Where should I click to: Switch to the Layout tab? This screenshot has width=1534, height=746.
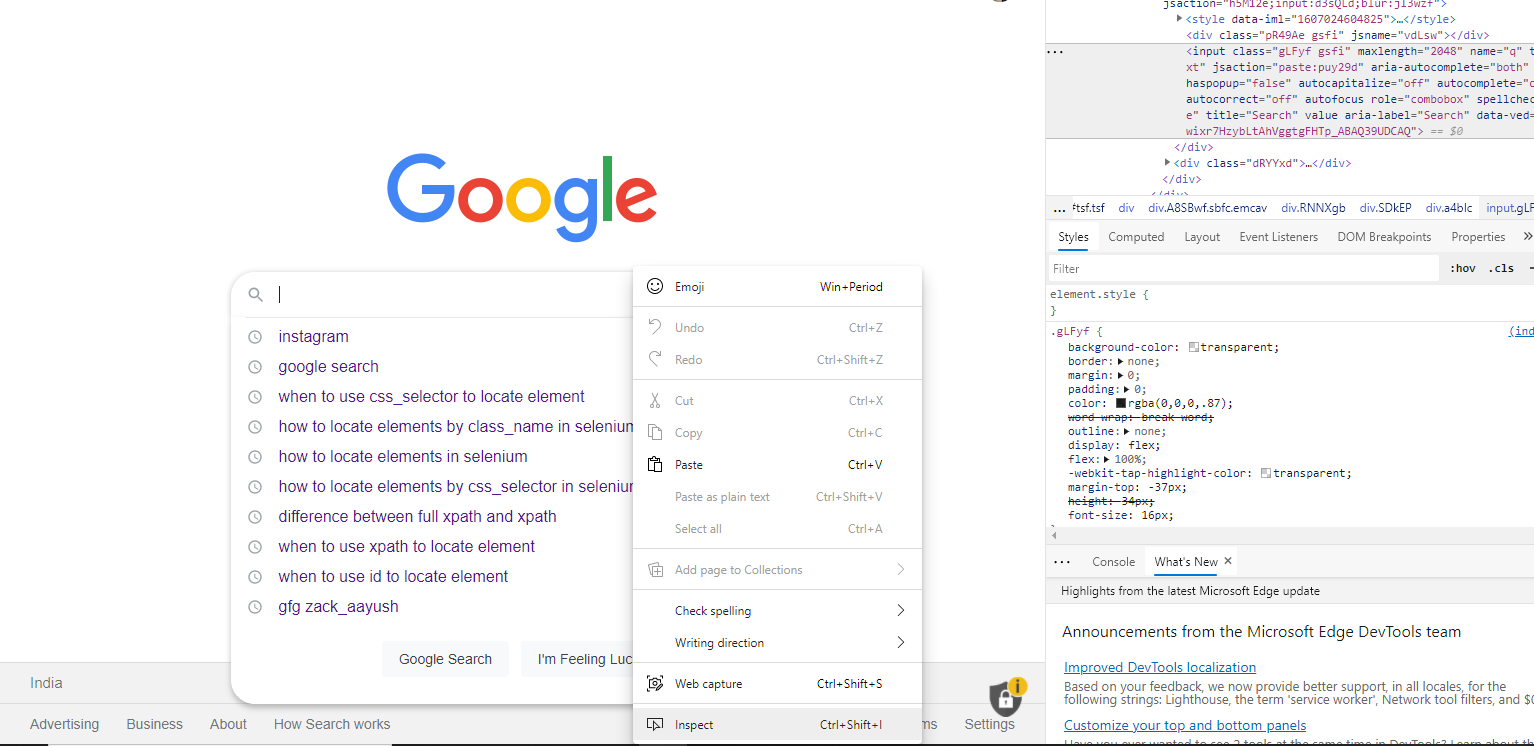pos(1202,237)
